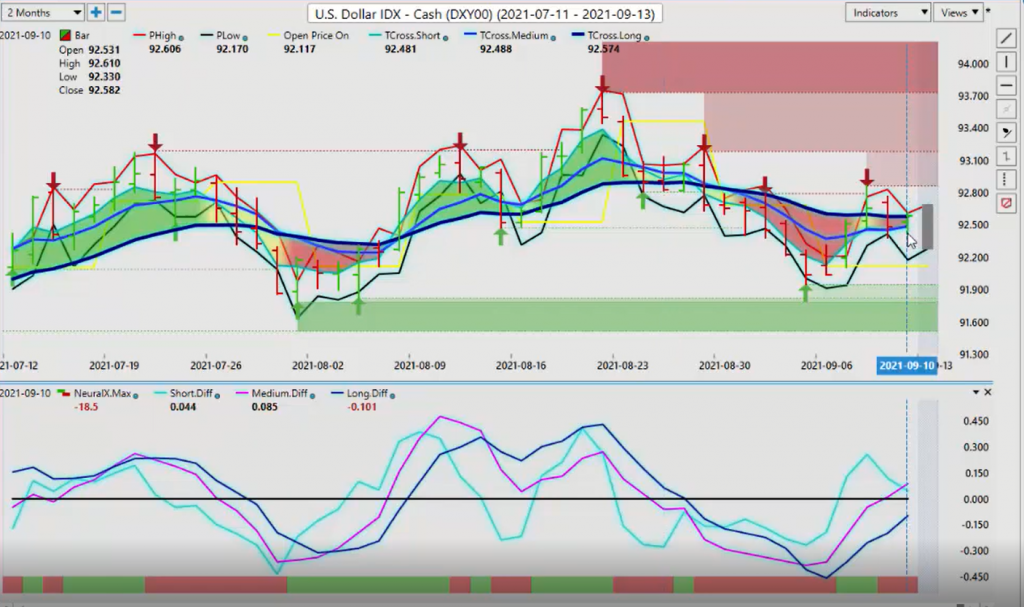Click the Short.Diff value 0.044

183,406
